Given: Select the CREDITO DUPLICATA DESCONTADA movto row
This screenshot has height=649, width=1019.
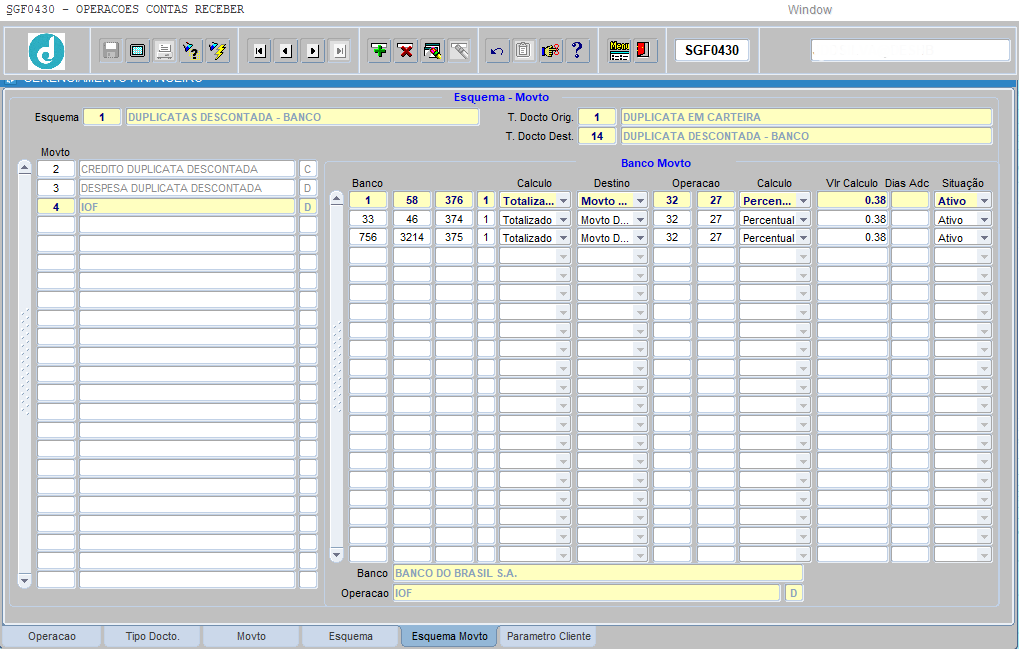Looking at the screenshot, I should 187,169.
